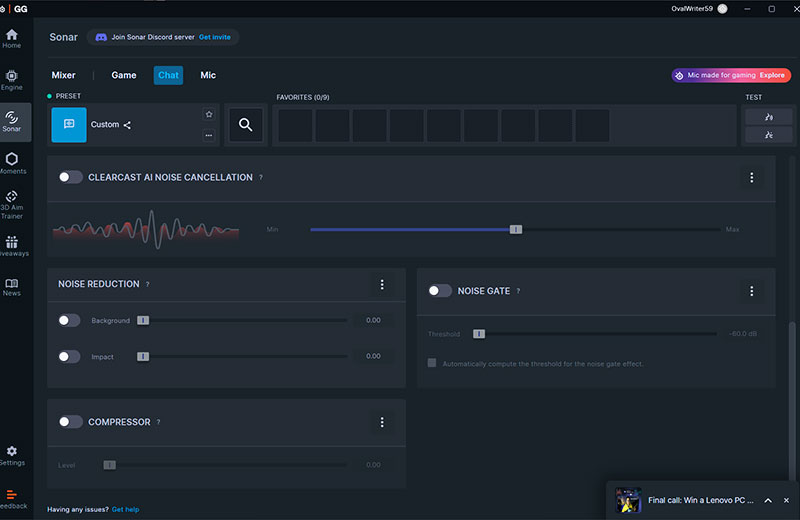Viewport: 800px width, 520px height.
Task: Switch to the Mic tab
Action: click(208, 75)
